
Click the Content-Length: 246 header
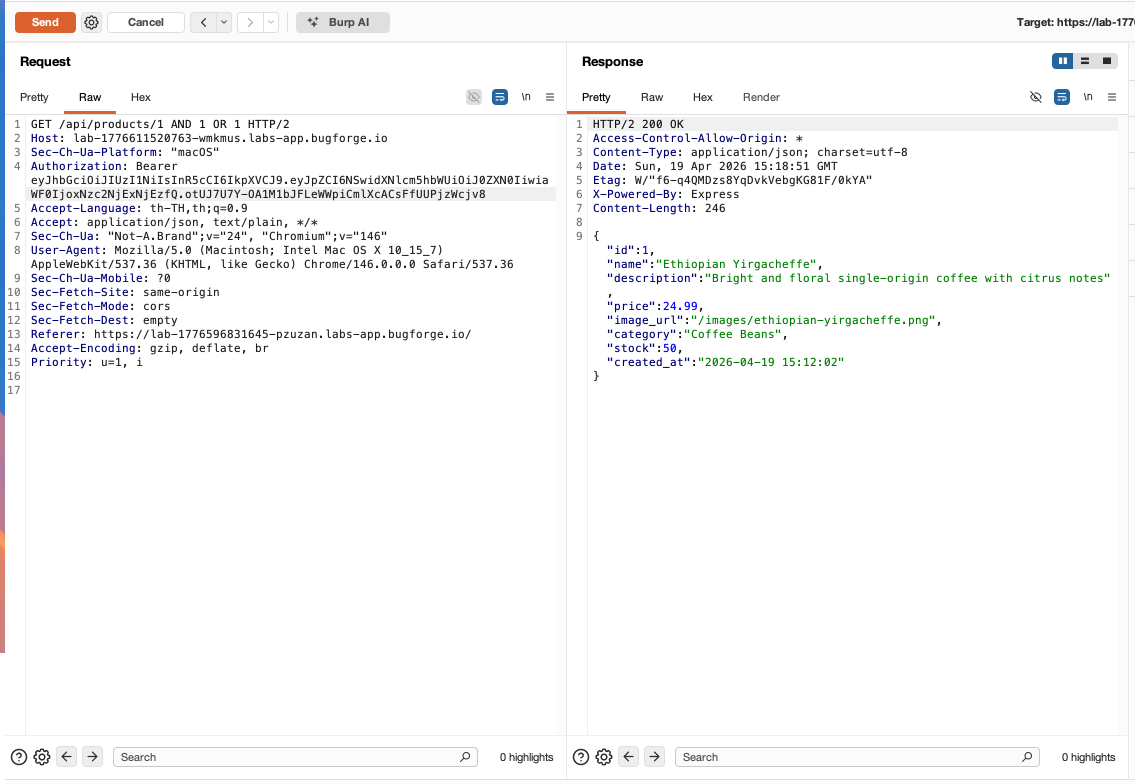click(x=659, y=208)
